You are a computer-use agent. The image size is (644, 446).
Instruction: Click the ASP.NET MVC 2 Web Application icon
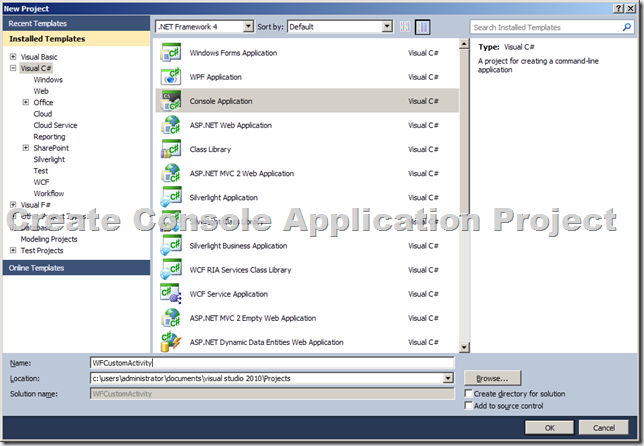171,173
